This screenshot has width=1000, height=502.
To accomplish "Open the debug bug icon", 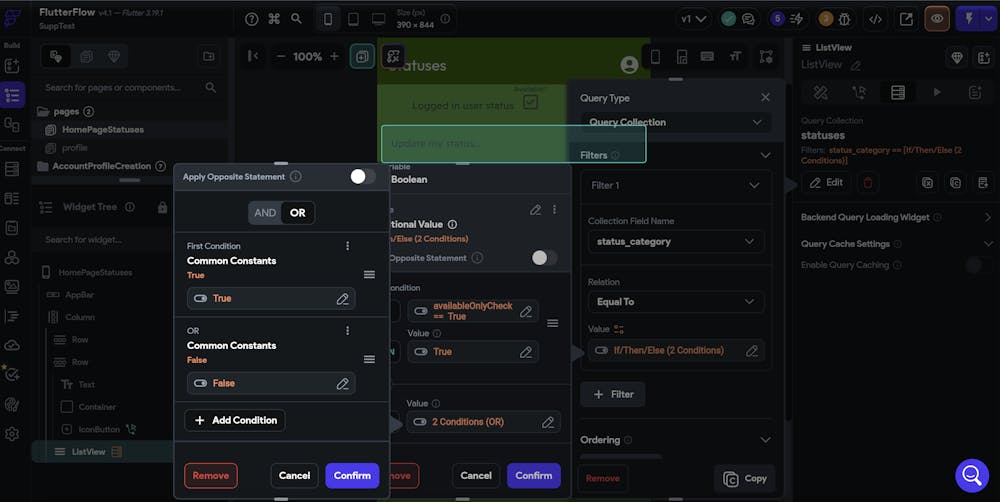I will click(x=844, y=19).
